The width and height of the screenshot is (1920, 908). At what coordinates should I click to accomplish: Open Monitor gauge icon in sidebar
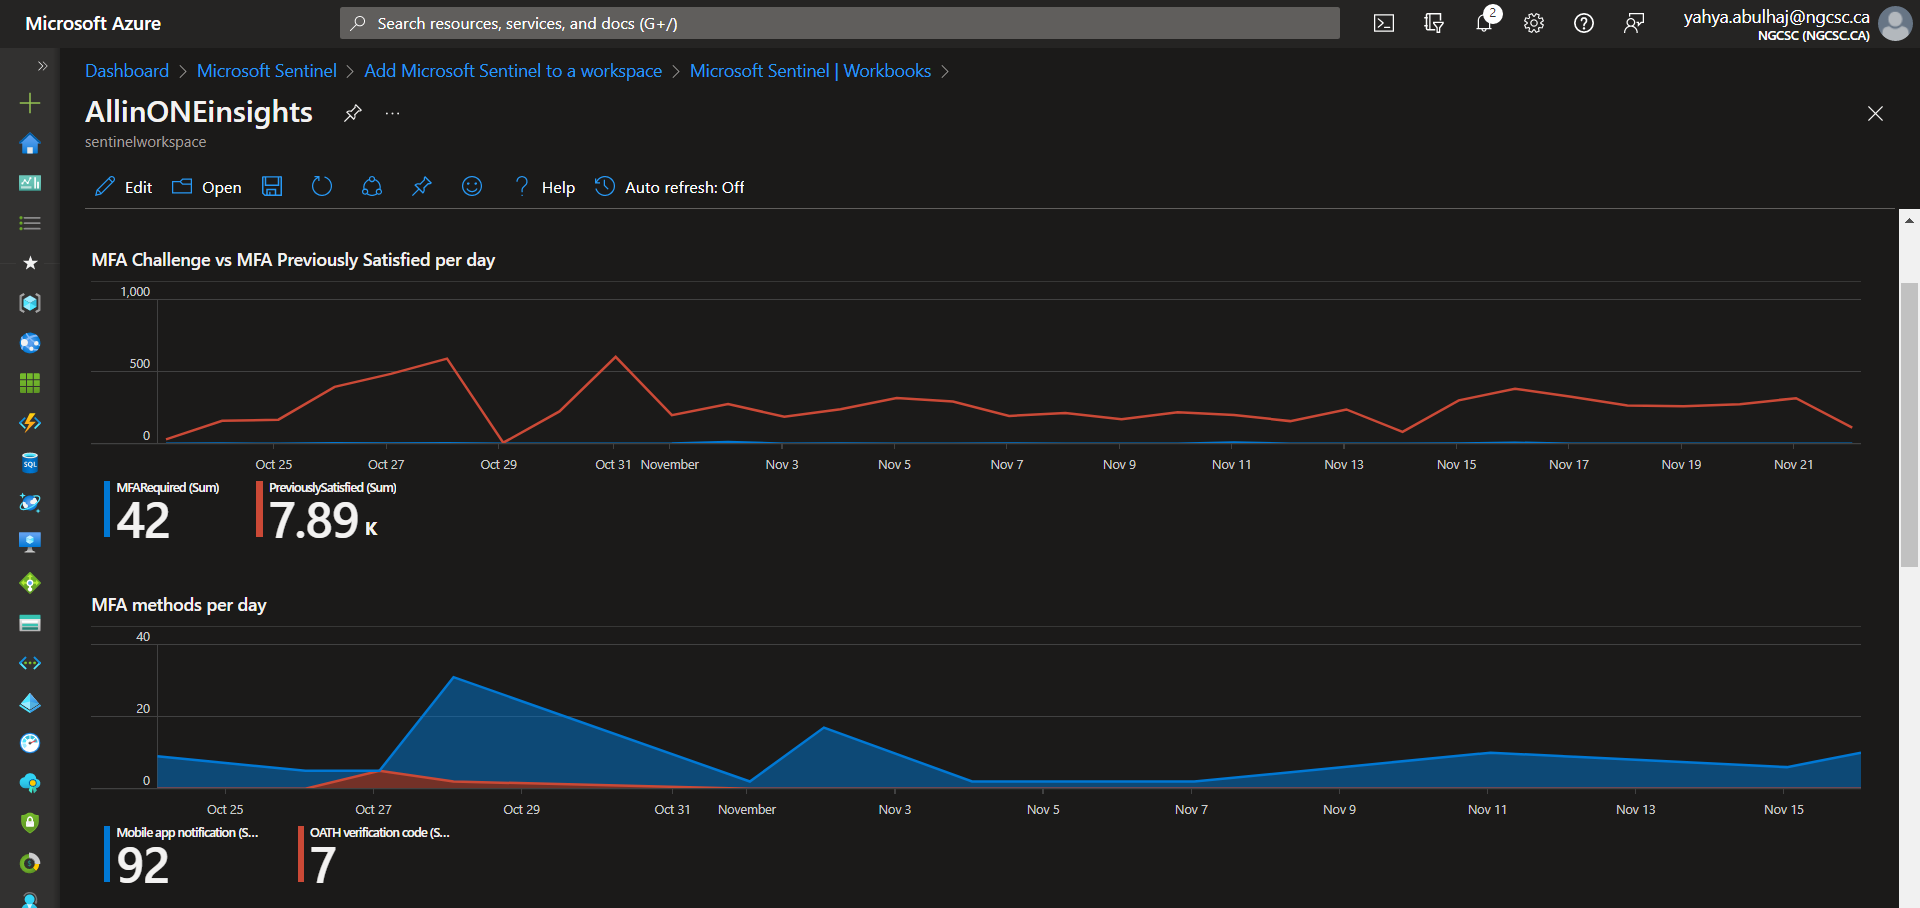pos(30,743)
